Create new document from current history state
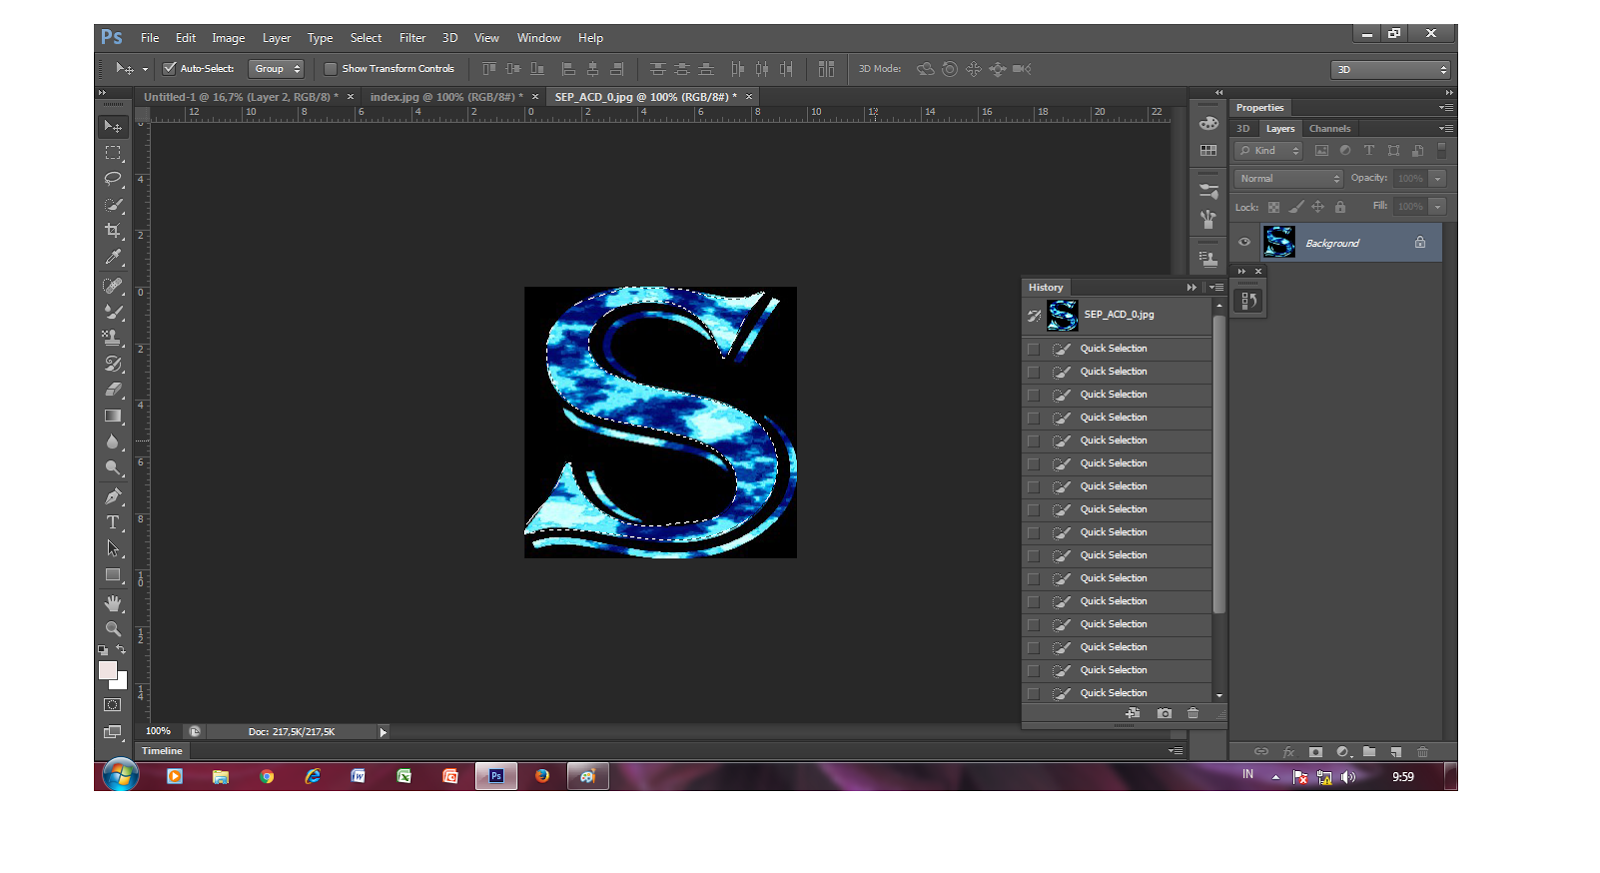Viewport: 1600px width, 873px height. [x=1133, y=713]
